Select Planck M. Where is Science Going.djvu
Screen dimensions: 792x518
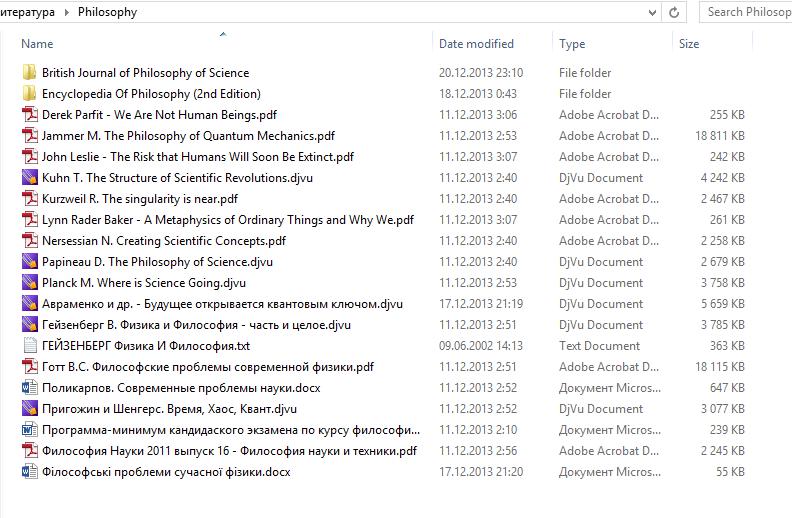click(x=144, y=283)
